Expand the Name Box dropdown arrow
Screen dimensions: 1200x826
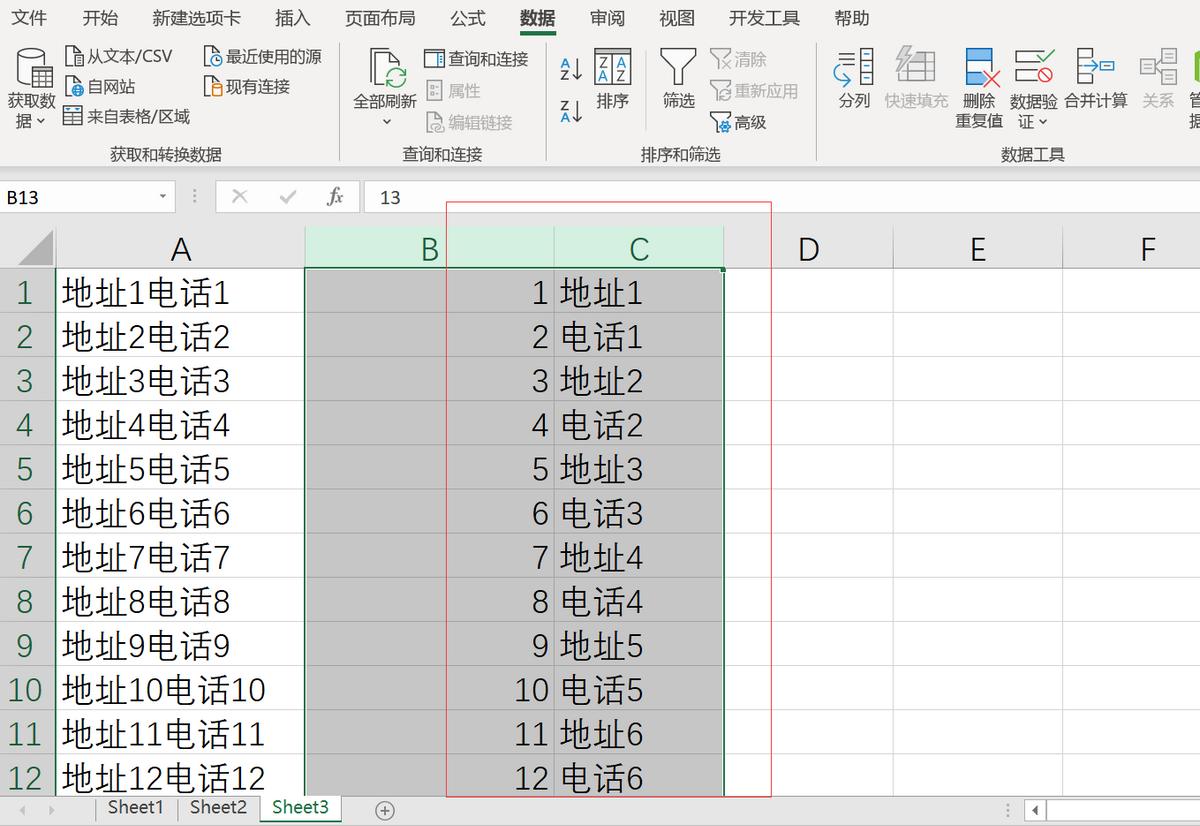163,197
